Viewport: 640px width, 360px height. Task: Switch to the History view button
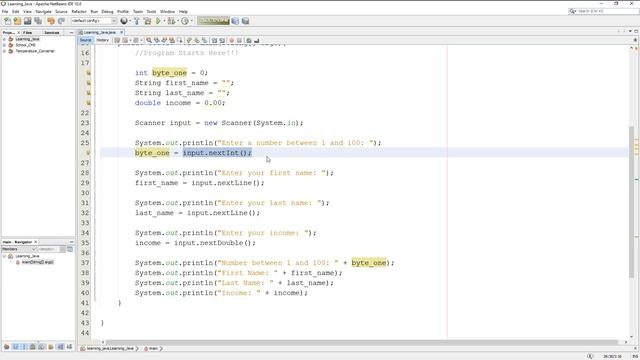[102, 40]
